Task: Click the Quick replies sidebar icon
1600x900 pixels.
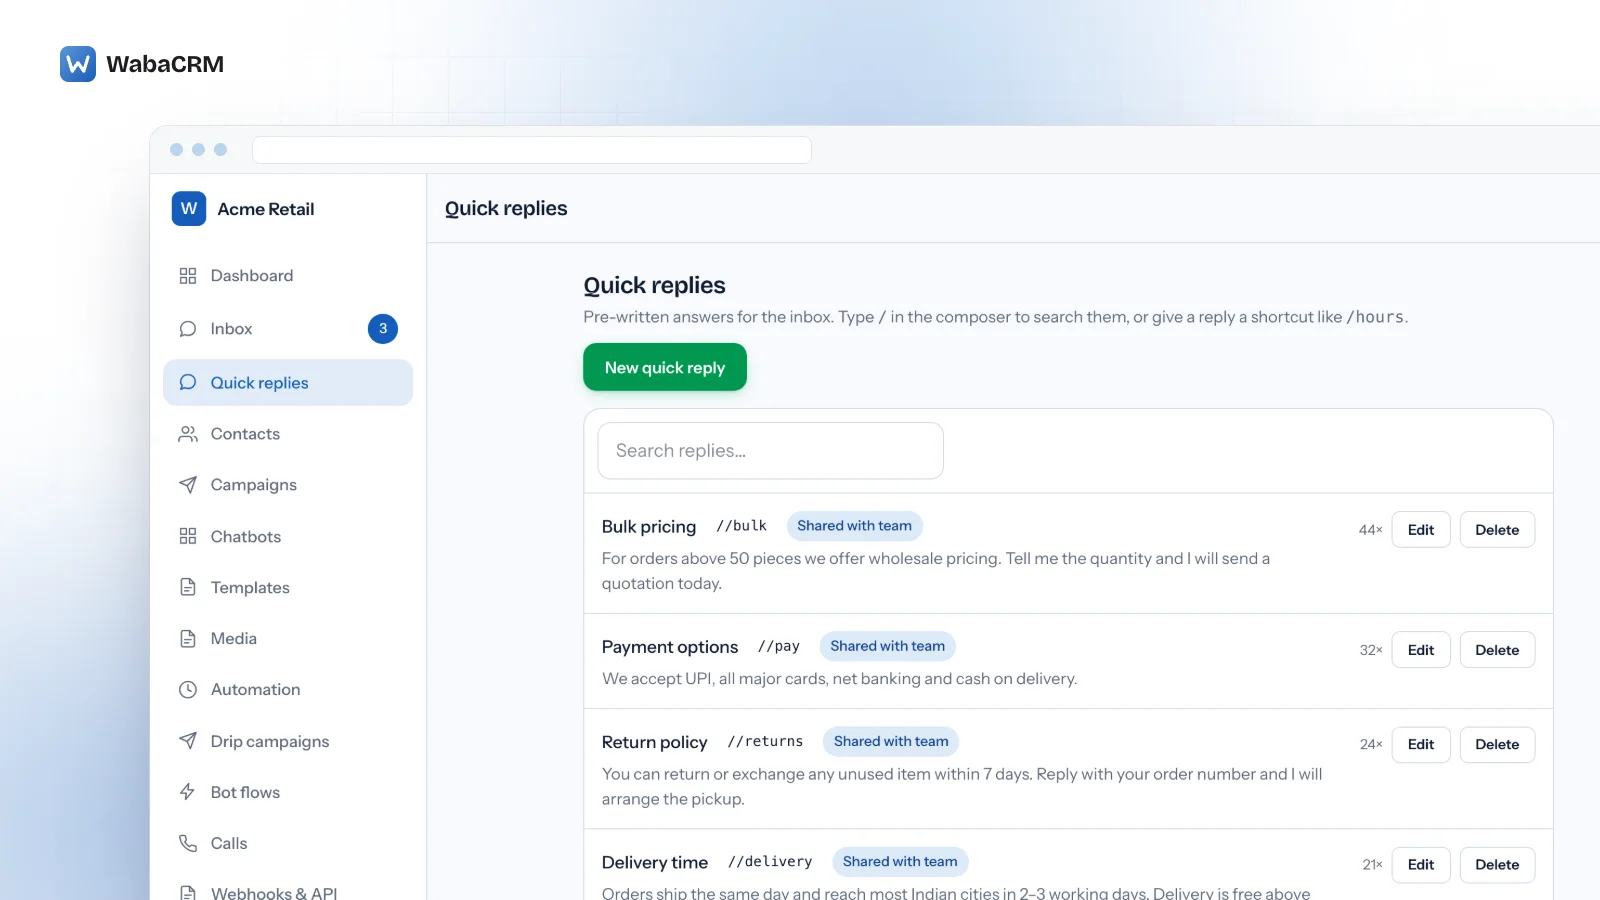Action: pyautogui.click(x=188, y=382)
